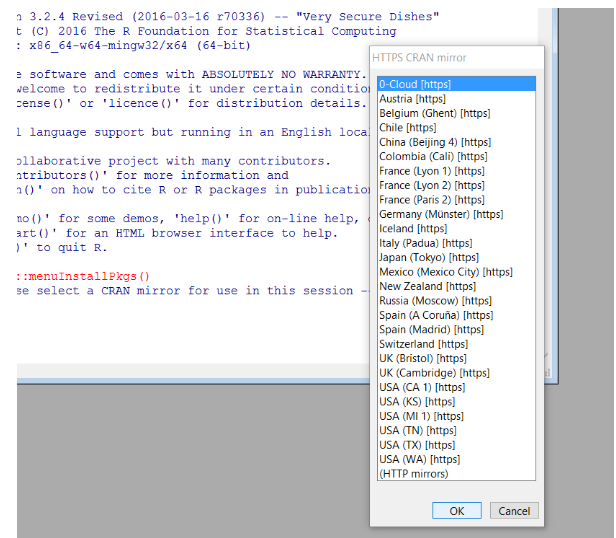Open the (HTTP mirrors) entry
This screenshot has width=616, height=538.
456,474
